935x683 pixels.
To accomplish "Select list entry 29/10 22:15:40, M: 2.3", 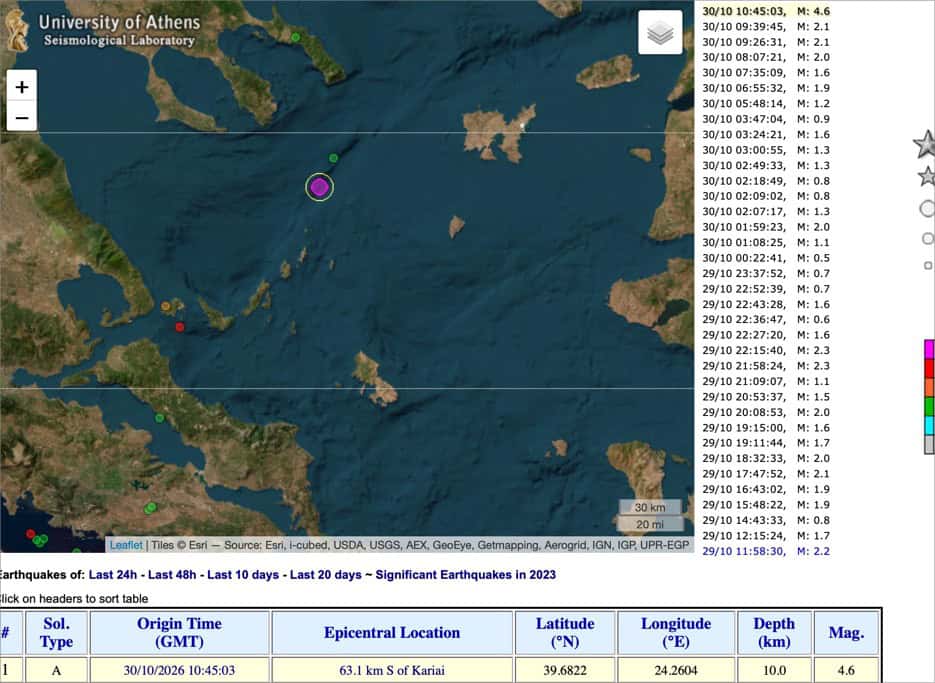I will [766, 351].
